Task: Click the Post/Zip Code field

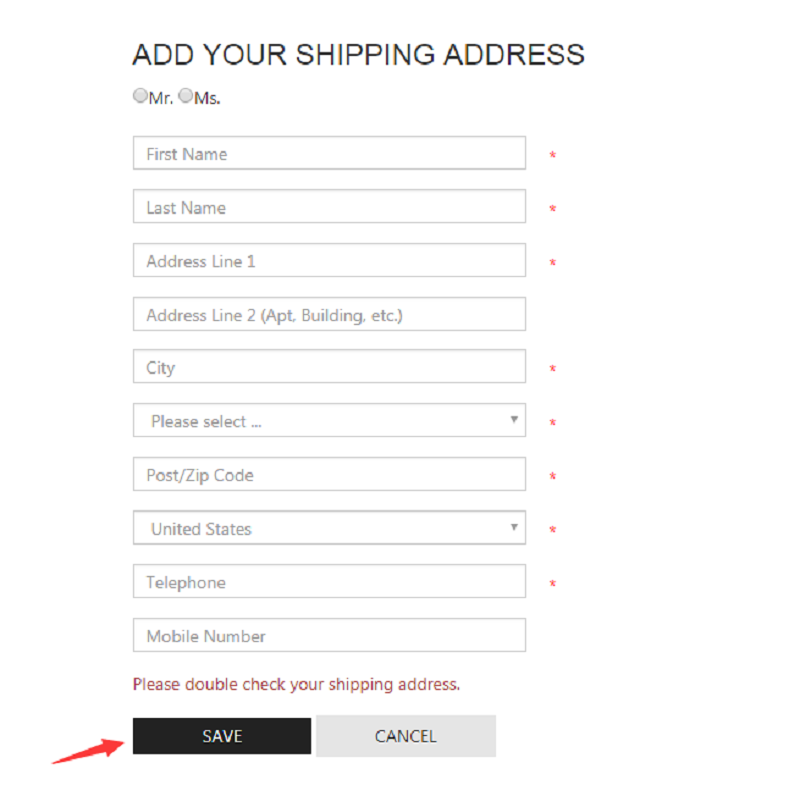Action: click(x=329, y=475)
